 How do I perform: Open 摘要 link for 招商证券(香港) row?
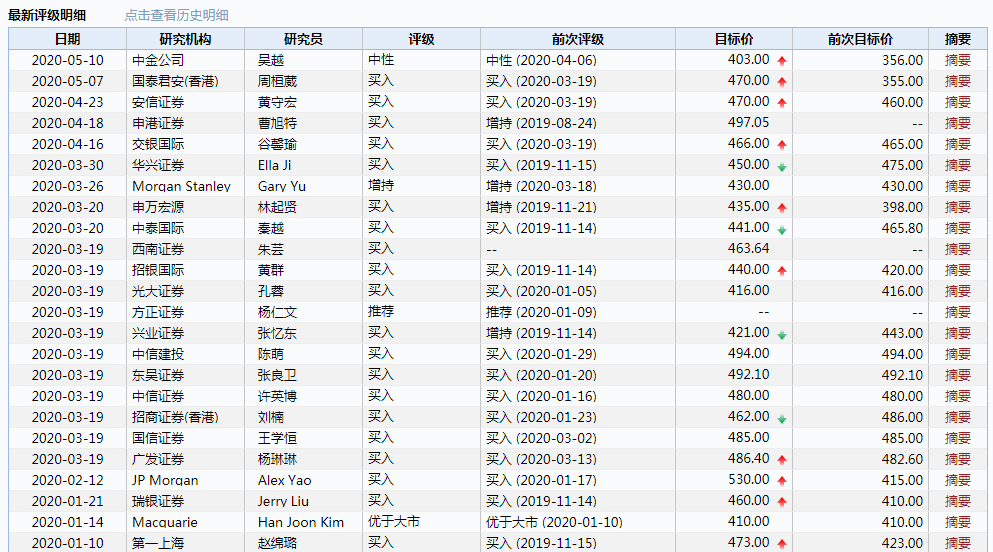958,417
